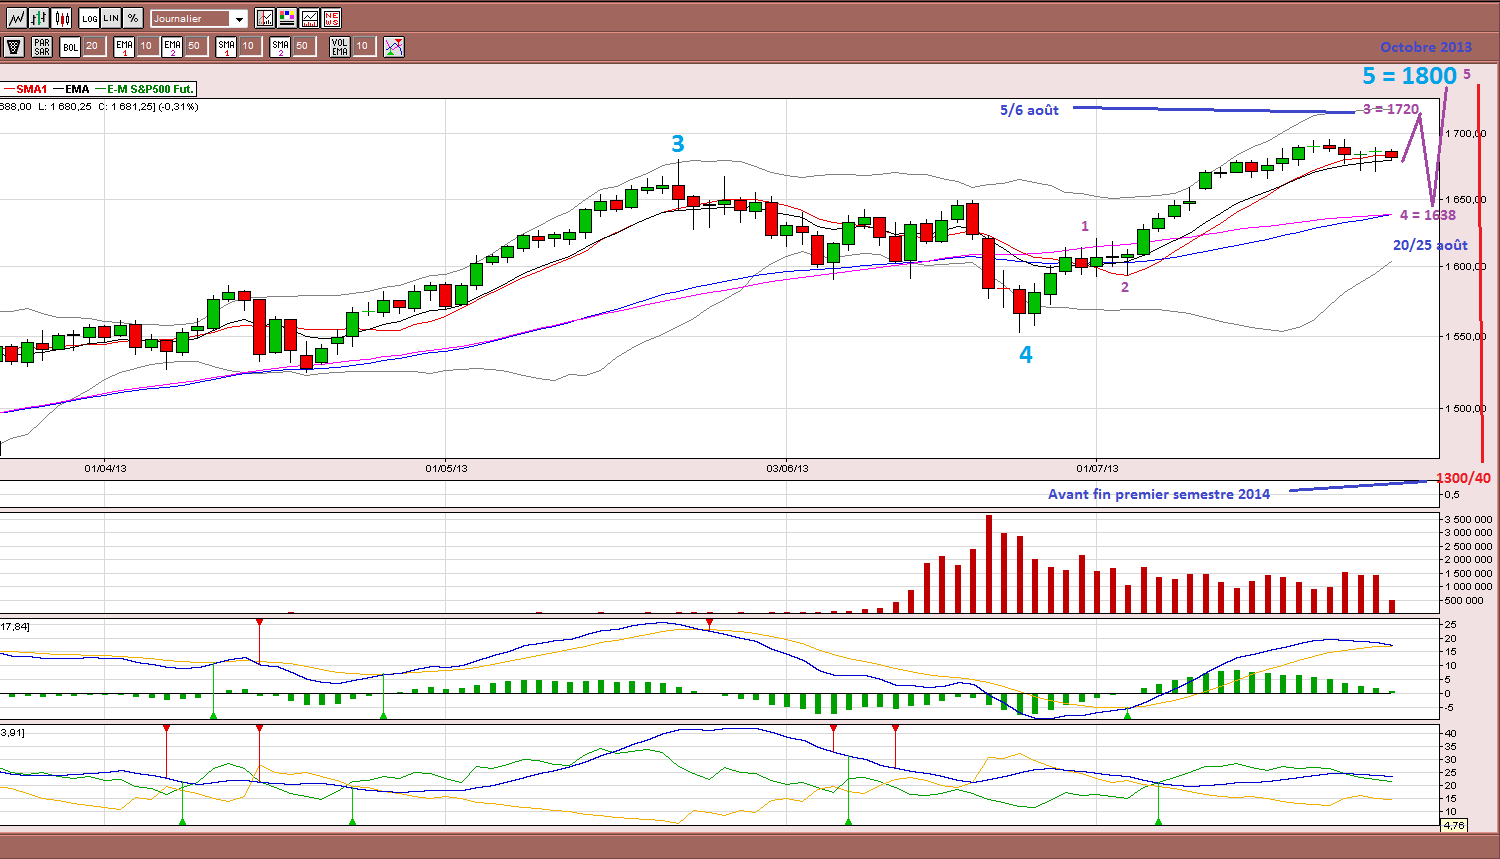
Task: Click the 'Octobre 2013' annotation text
Action: [x=1426, y=47]
